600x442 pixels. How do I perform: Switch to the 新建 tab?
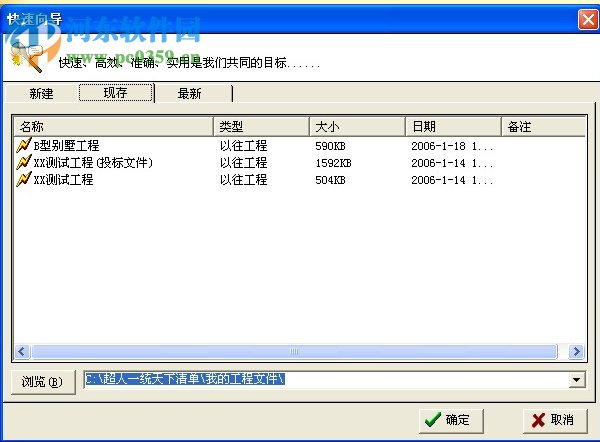click(41, 93)
